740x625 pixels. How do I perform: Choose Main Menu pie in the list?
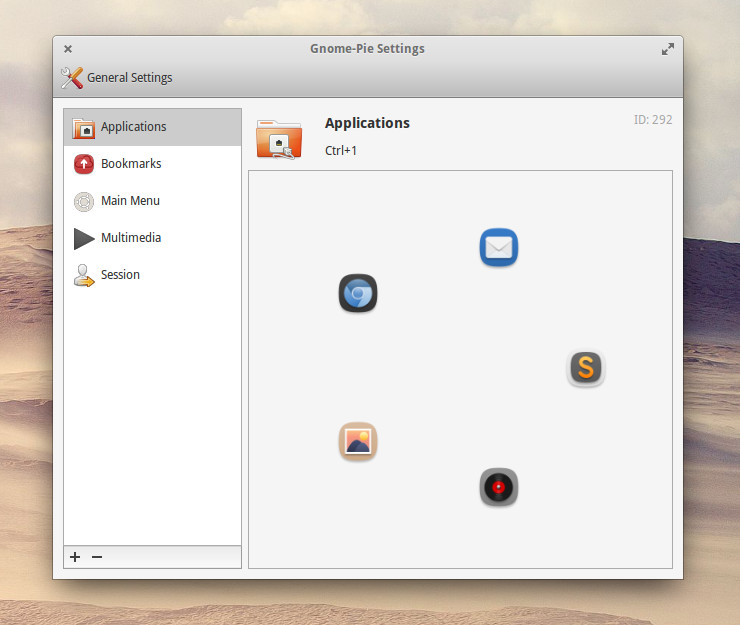point(152,201)
